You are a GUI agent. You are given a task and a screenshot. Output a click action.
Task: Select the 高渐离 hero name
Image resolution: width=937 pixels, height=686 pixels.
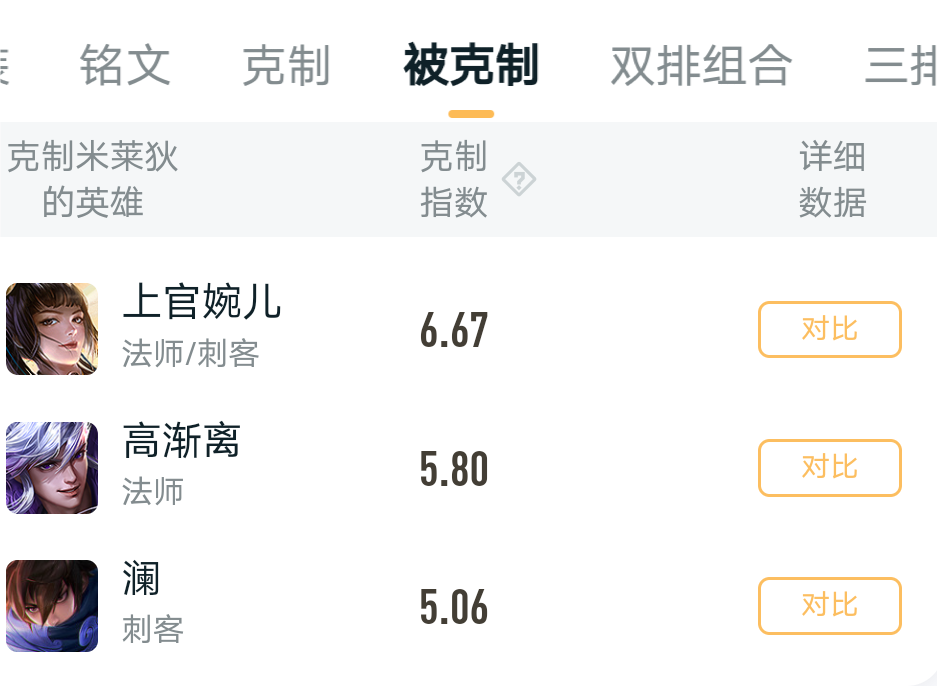pos(182,440)
